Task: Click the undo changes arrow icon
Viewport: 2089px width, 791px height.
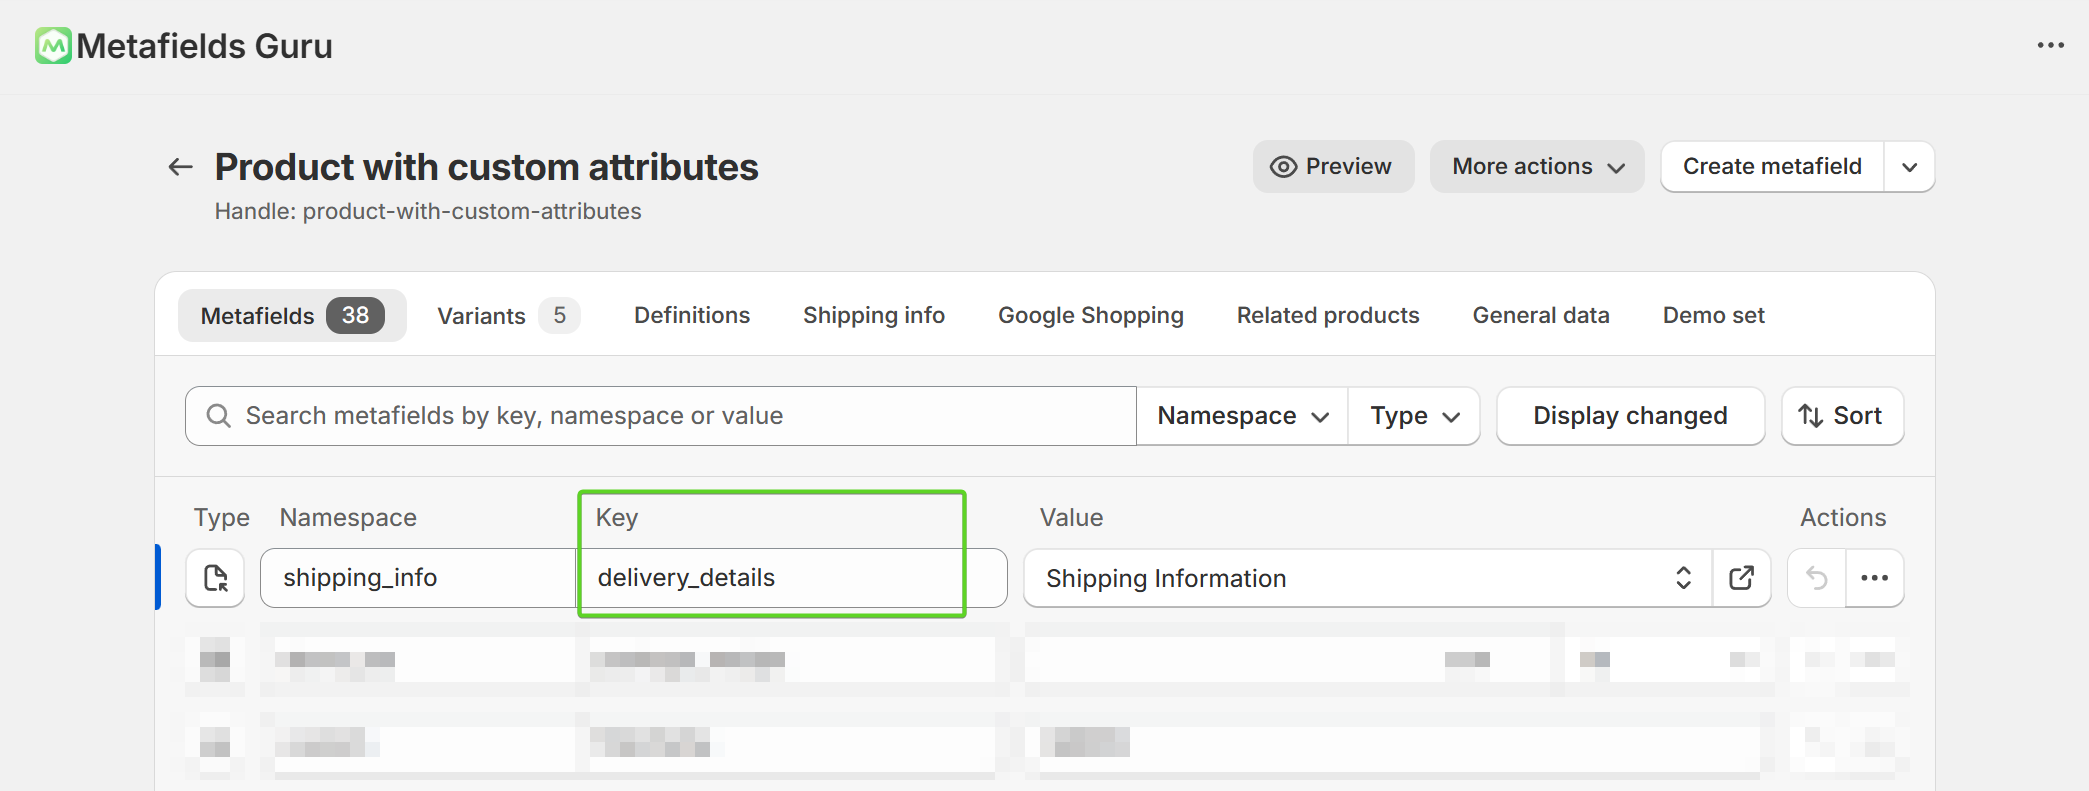Action: [x=1816, y=578]
